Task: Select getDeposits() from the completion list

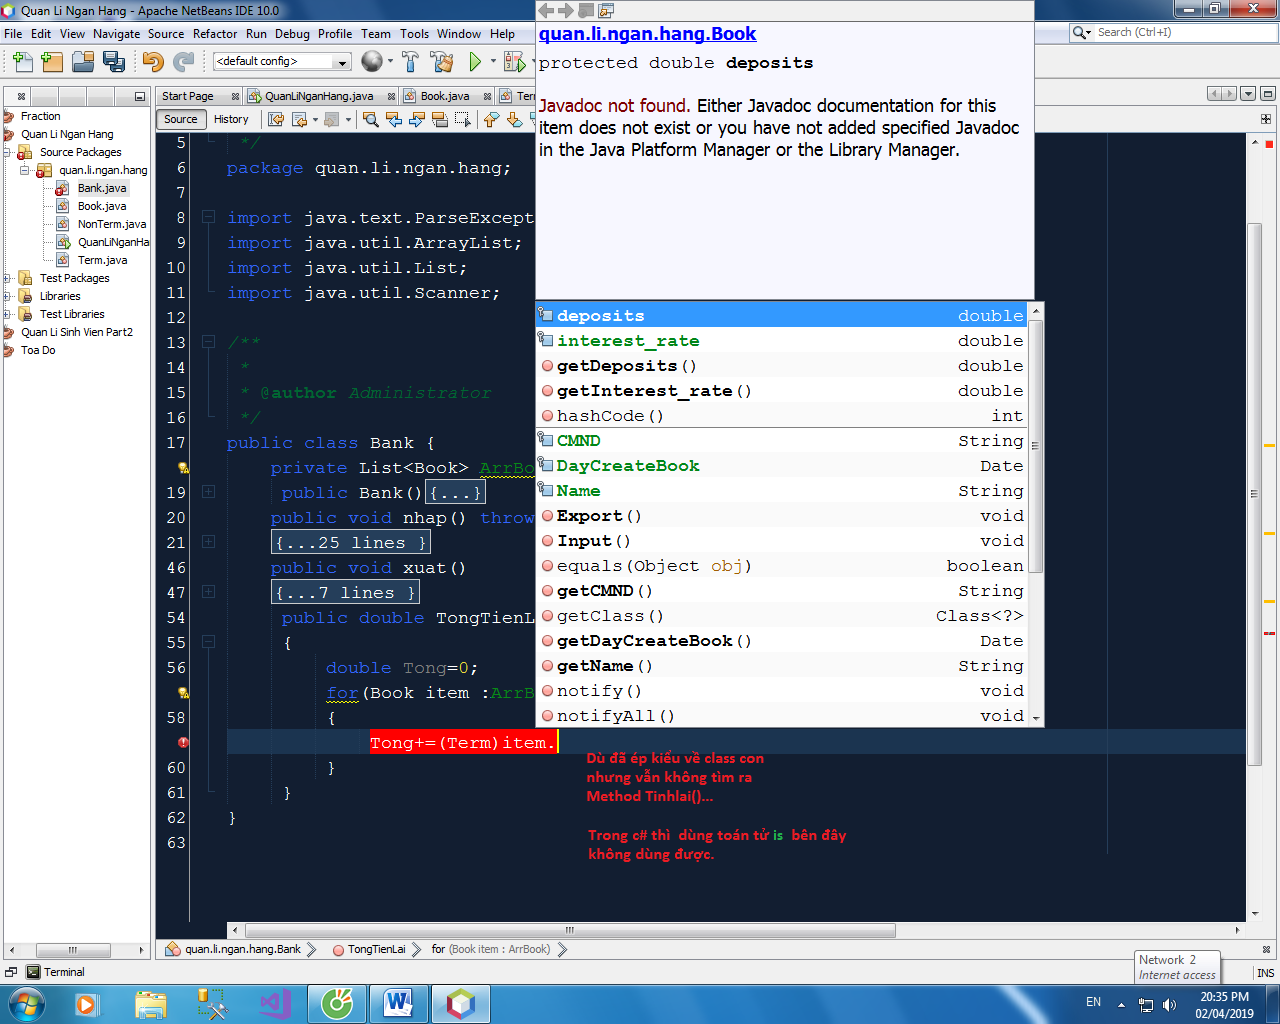Action: tap(626, 366)
